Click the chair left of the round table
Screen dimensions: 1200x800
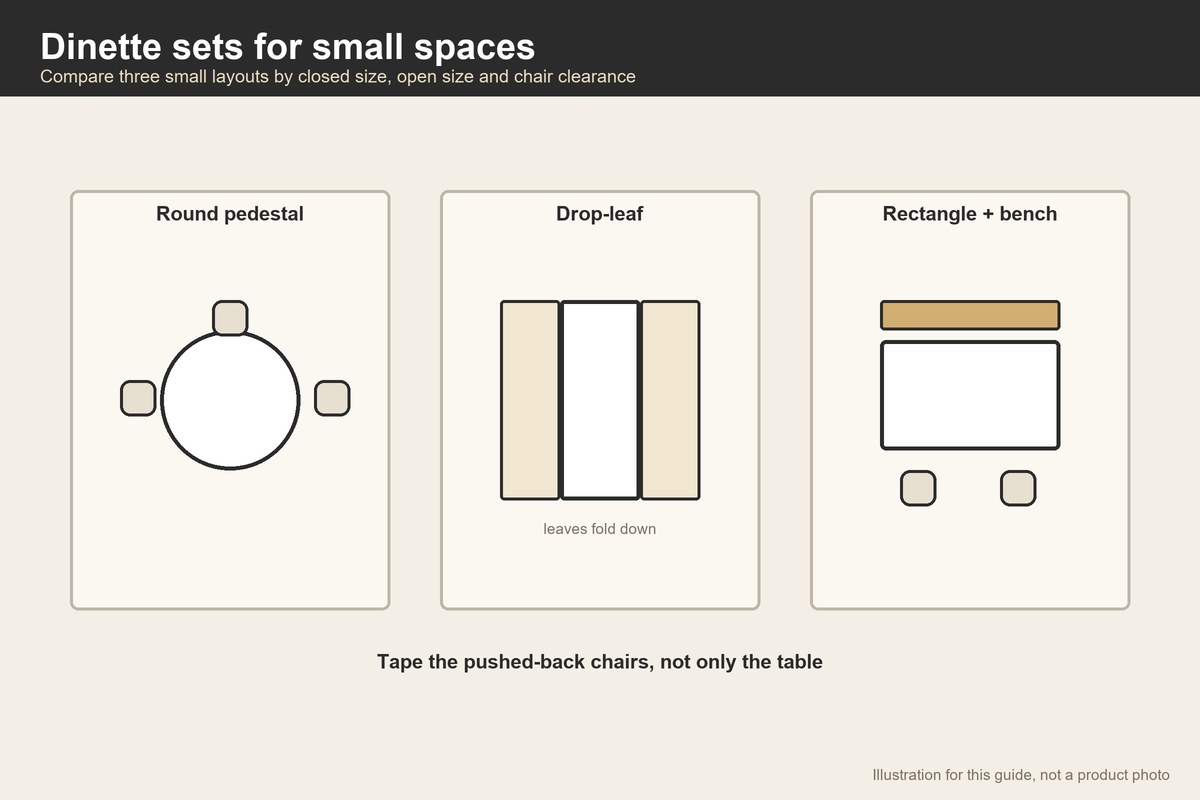tap(138, 398)
